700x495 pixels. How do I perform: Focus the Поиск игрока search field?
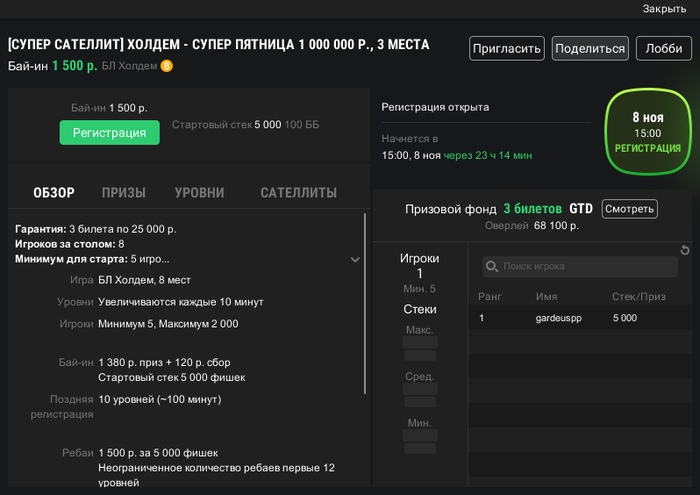pos(580,266)
